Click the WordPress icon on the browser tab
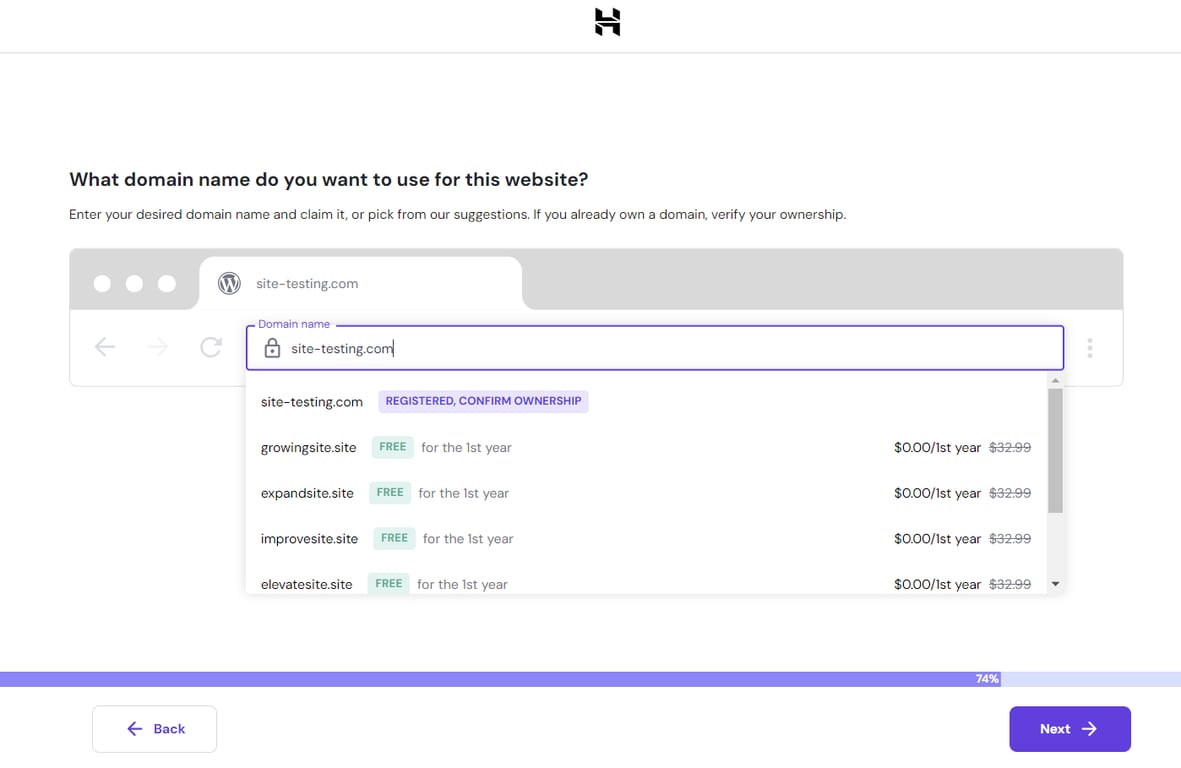The height and width of the screenshot is (768, 1181). pyautogui.click(x=228, y=283)
